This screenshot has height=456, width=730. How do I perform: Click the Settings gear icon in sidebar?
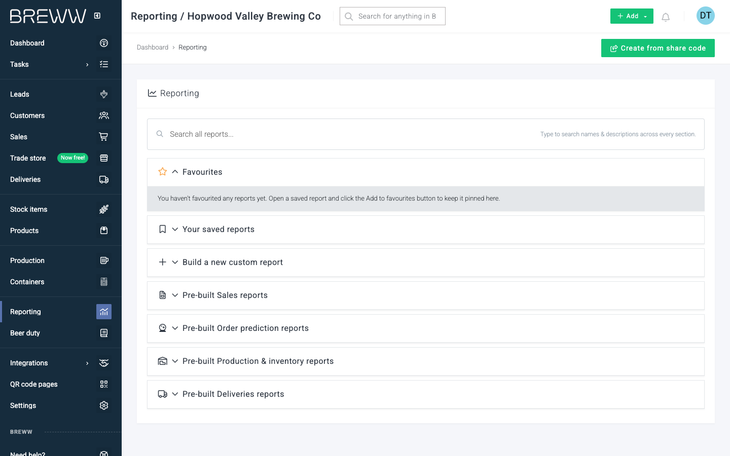(104, 406)
